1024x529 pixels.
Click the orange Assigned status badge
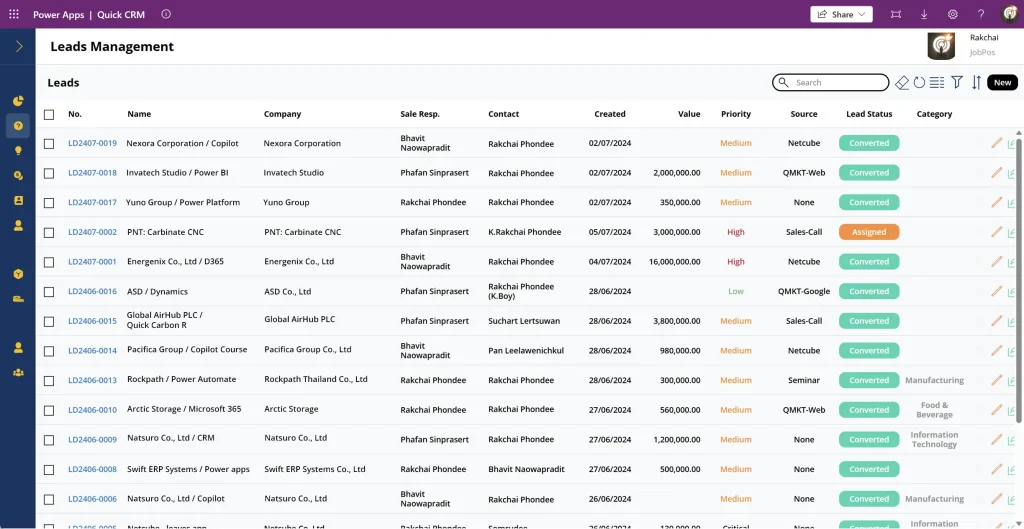click(x=869, y=232)
